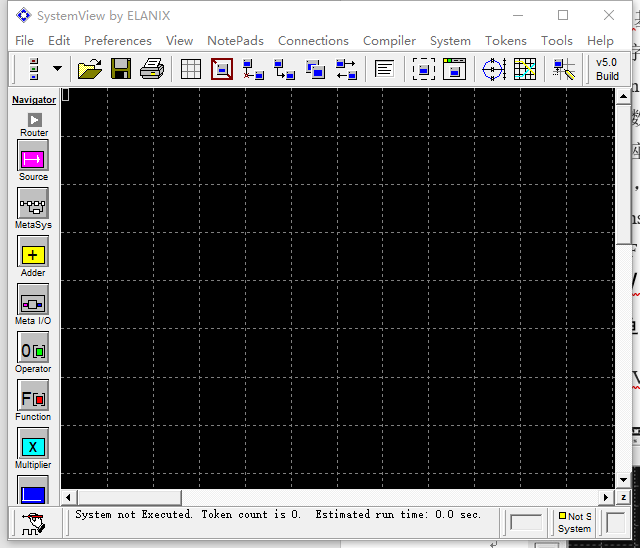The width and height of the screenshot is (640, 548).
Task: Click the Navigator heading label
Action: click(x=34, y=100)
